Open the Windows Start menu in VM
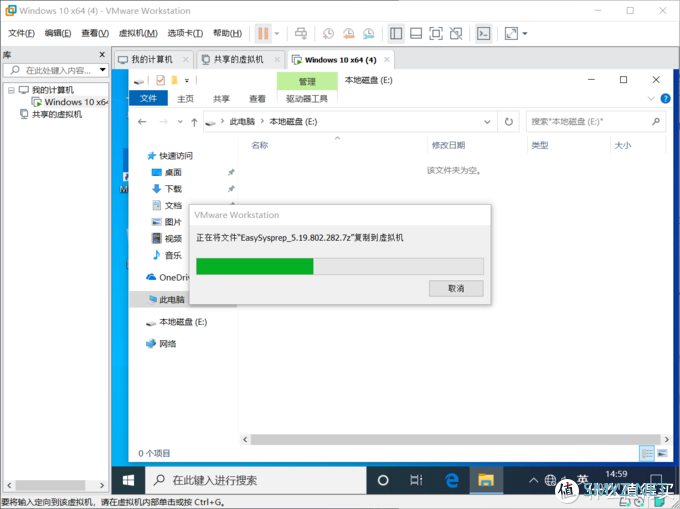Viewport: 680px width, 509px height. (x=128, y=480)
